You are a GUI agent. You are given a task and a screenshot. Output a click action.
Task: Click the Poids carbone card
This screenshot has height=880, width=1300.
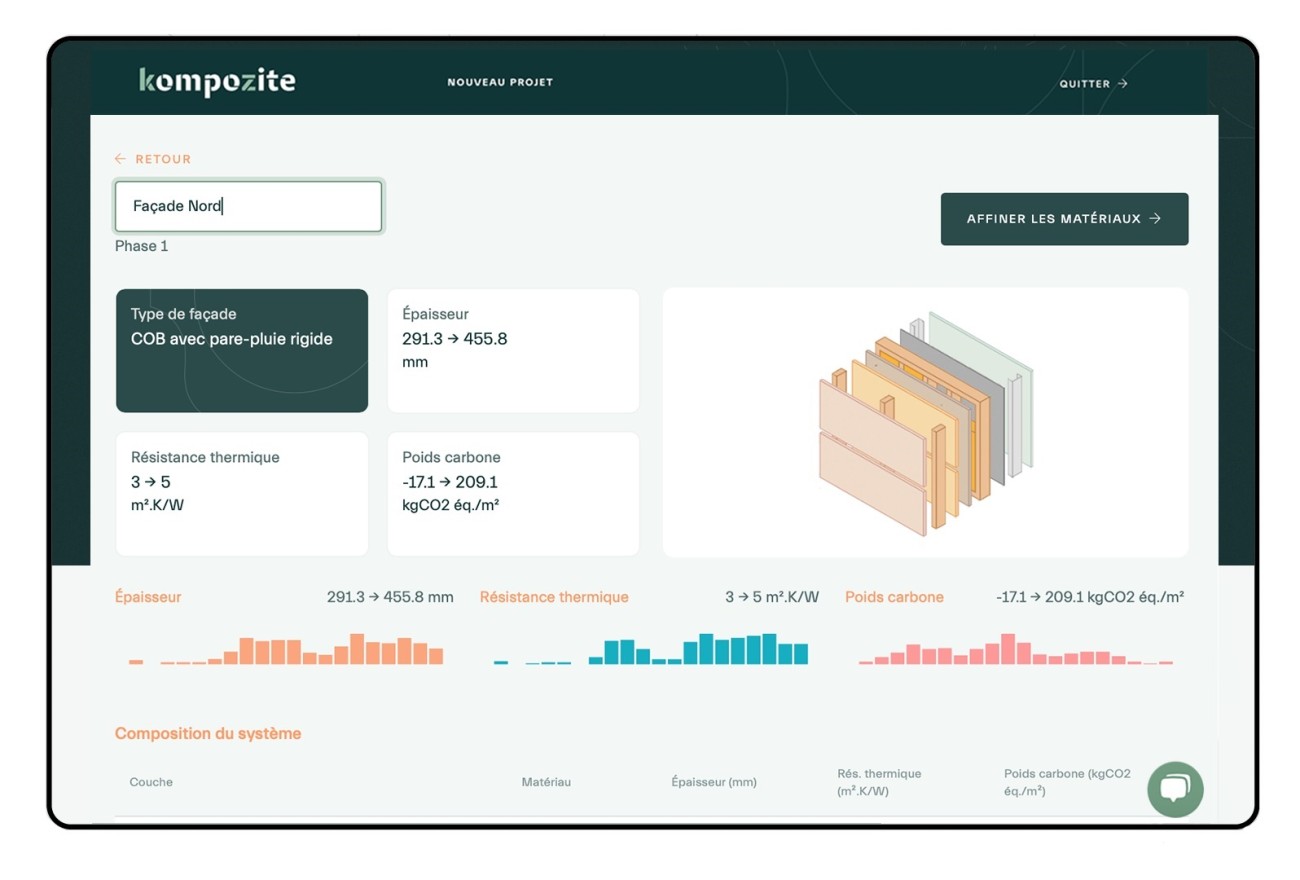point(513,493)
